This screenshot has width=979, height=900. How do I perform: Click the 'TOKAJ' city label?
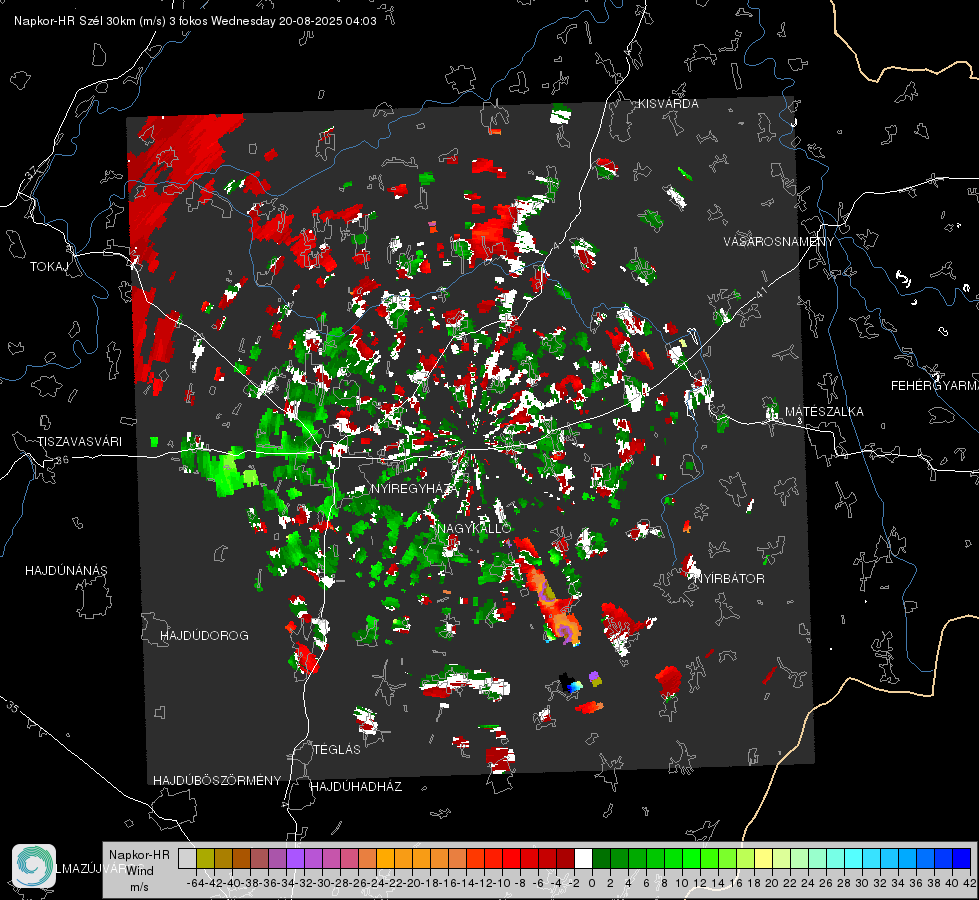pos(49,267)
